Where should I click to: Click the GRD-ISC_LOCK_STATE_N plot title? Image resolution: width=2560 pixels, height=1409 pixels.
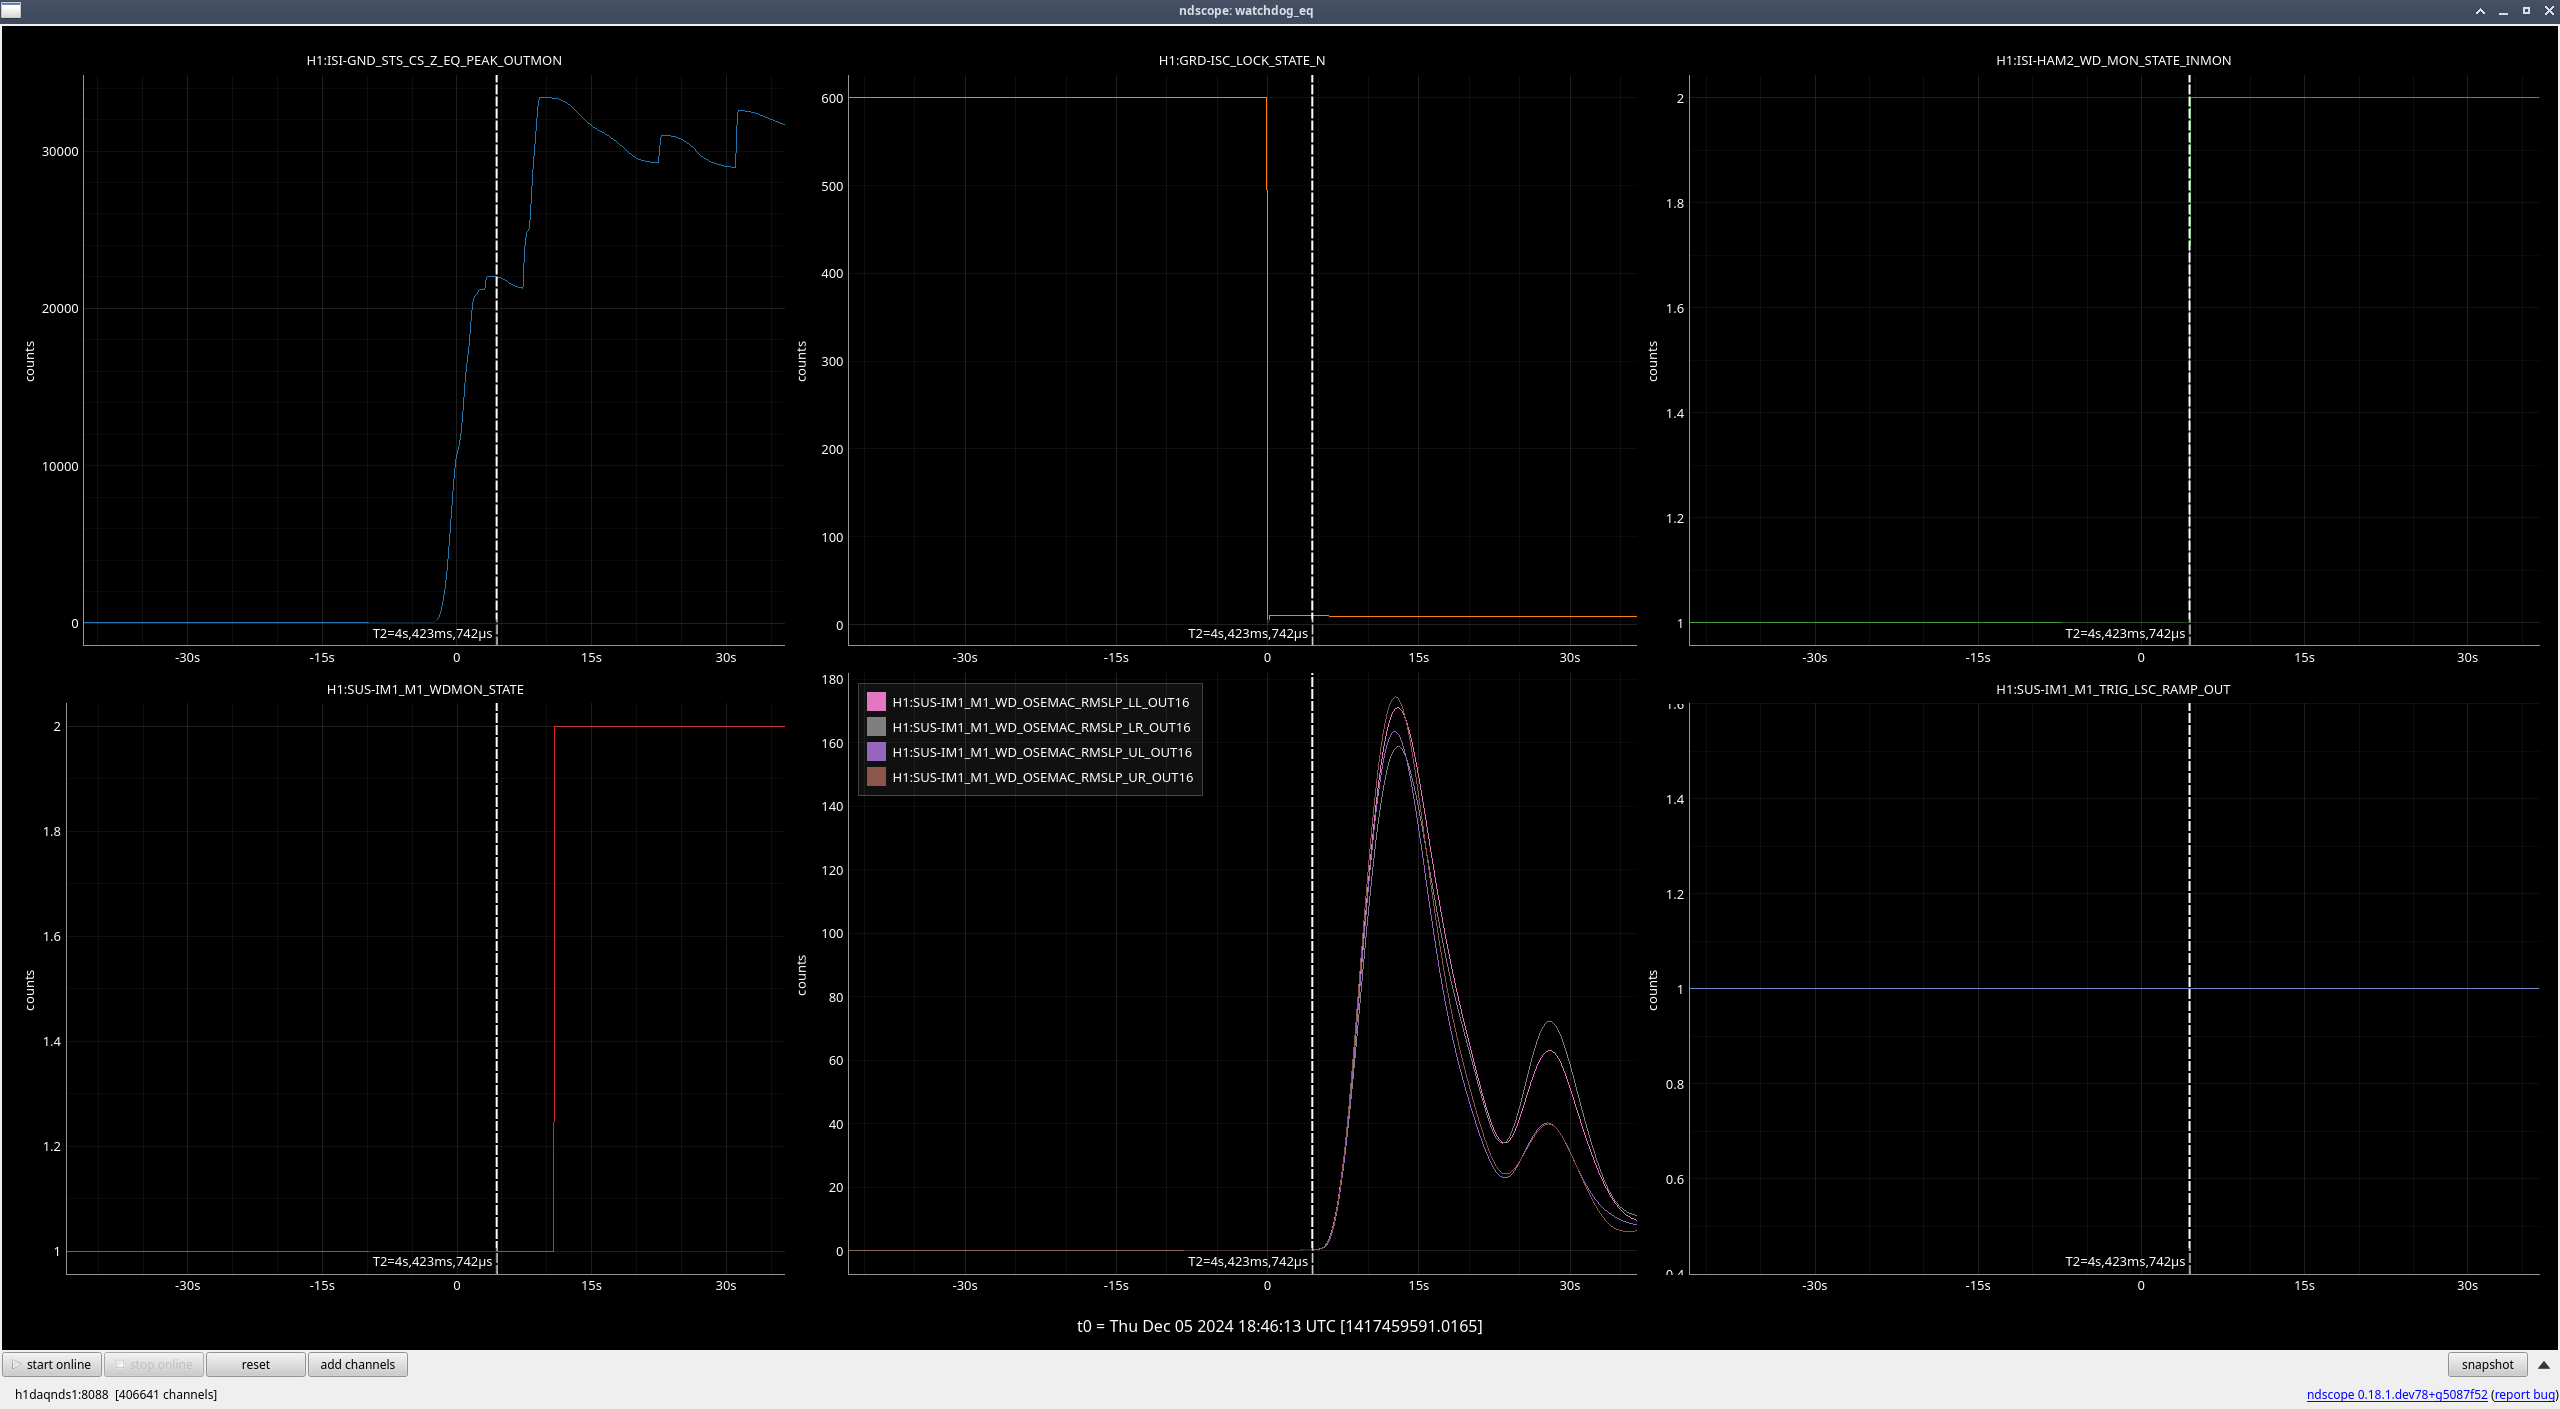pos(1241,60)
